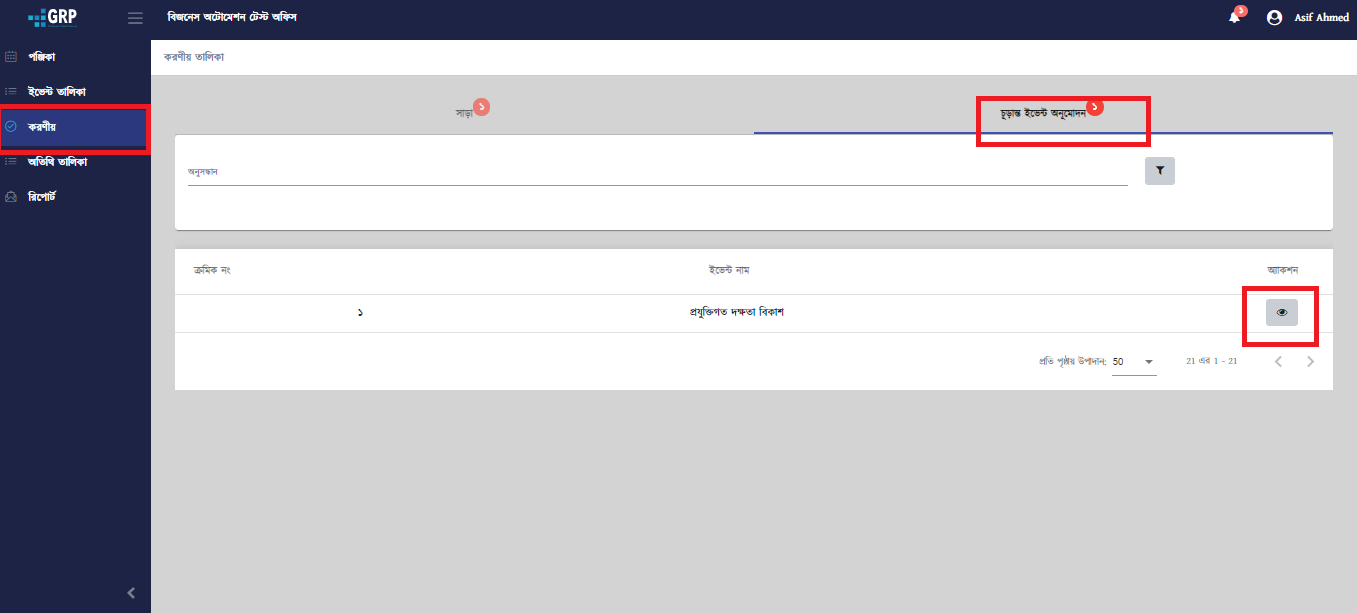
Task: Click the অ্যাকশন column header
Action: pyautogui.click(x=1282, y=271)
